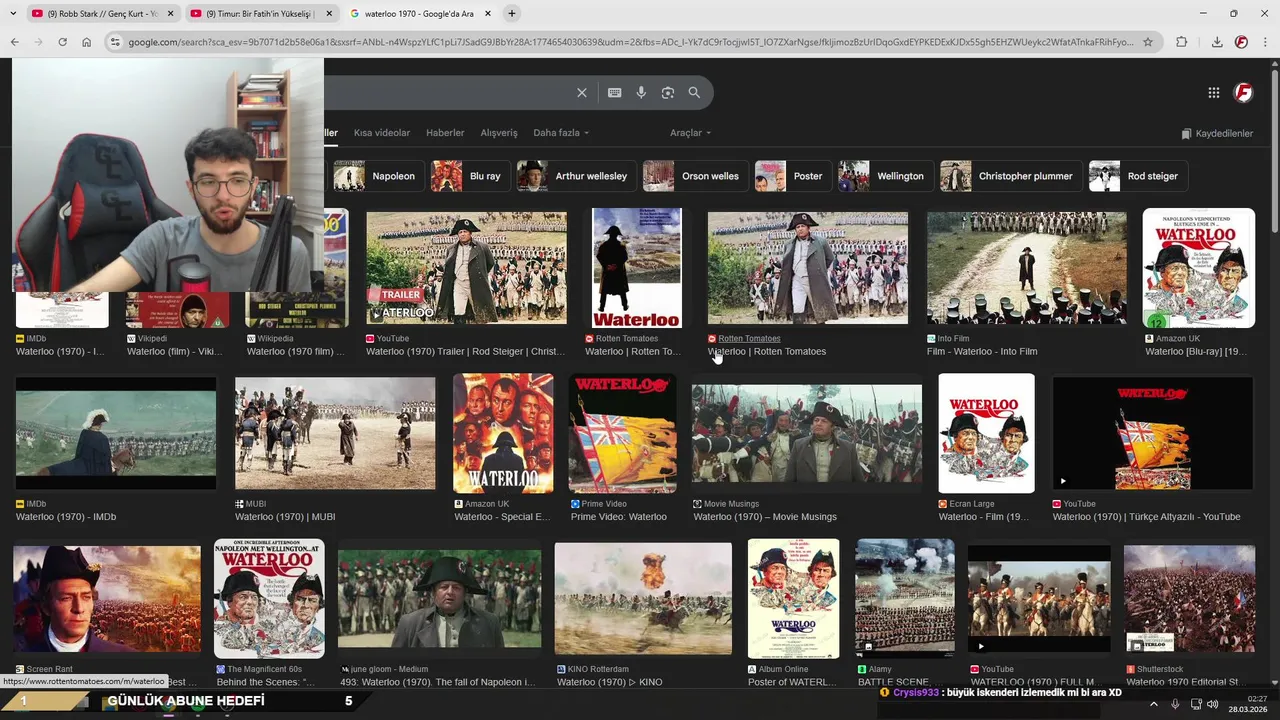Screen dimensions: 1280x720
Task: Open the browser extensions puzzle icon
Action: (x=1182, y=42)
